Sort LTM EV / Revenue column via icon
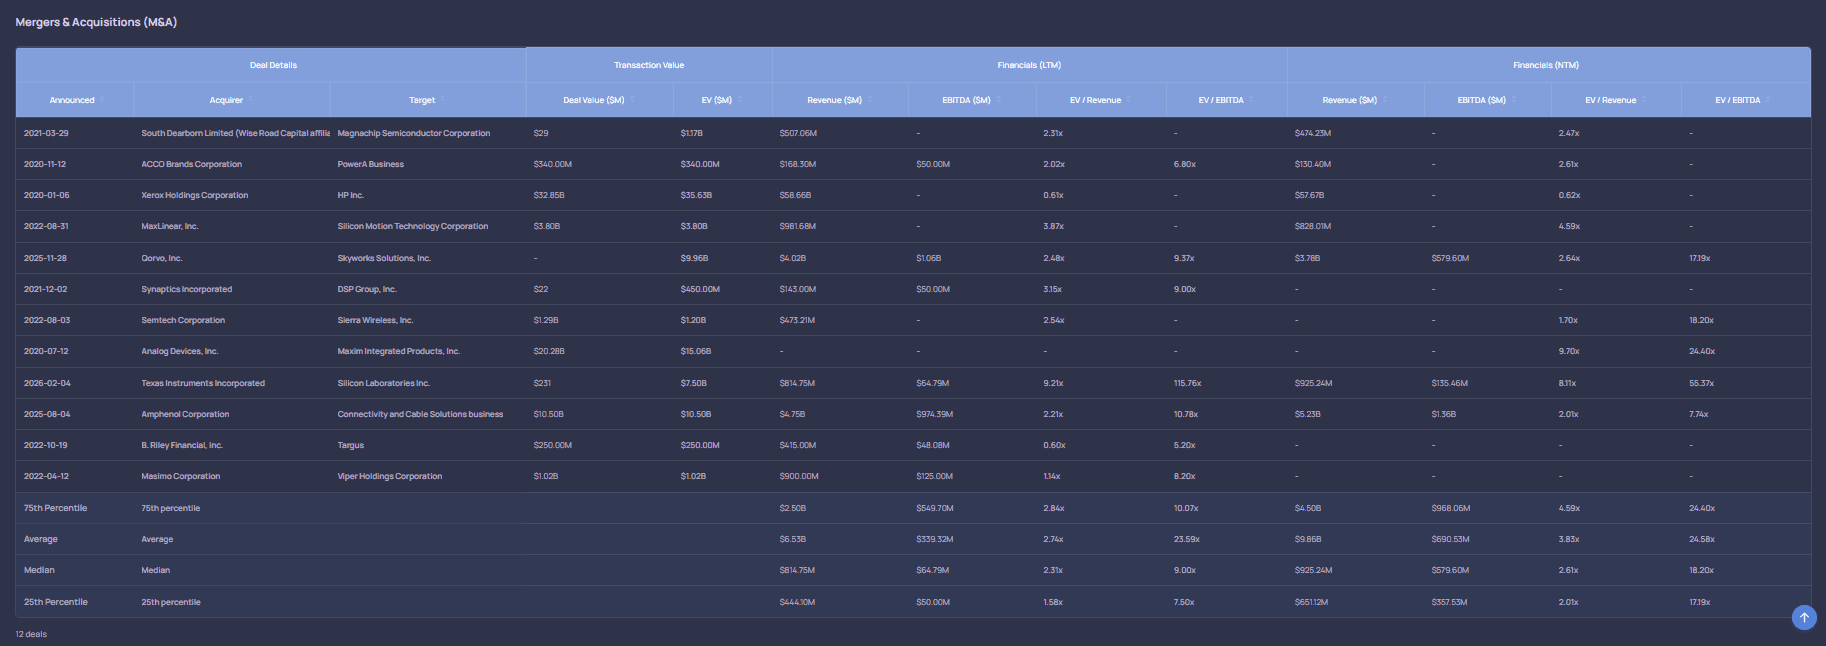This screenshot has width=1826, height=646. 1129,100
